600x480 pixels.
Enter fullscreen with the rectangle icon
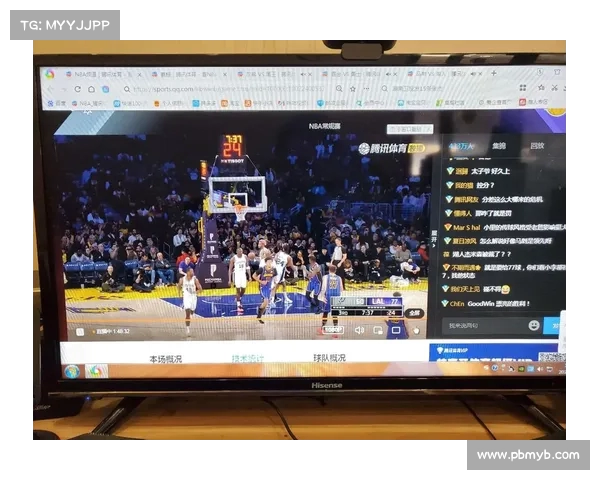click(396, 330)
